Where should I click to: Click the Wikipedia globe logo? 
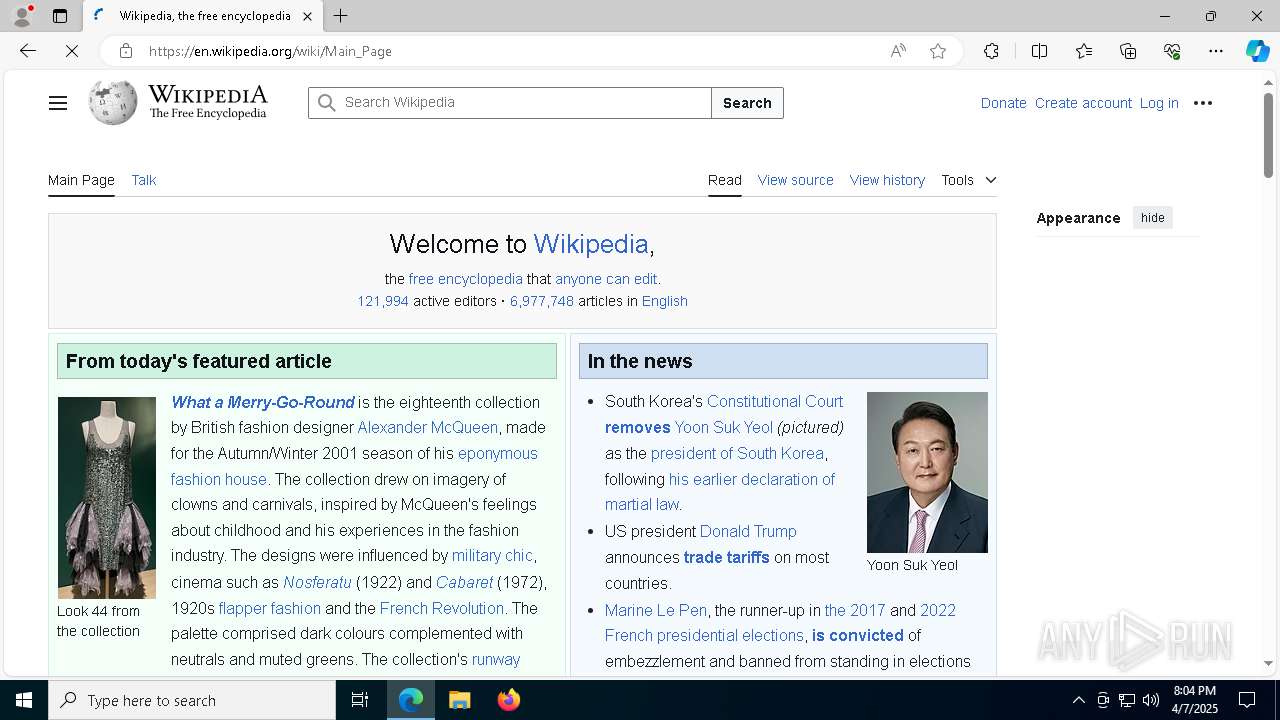pos(113,102)
